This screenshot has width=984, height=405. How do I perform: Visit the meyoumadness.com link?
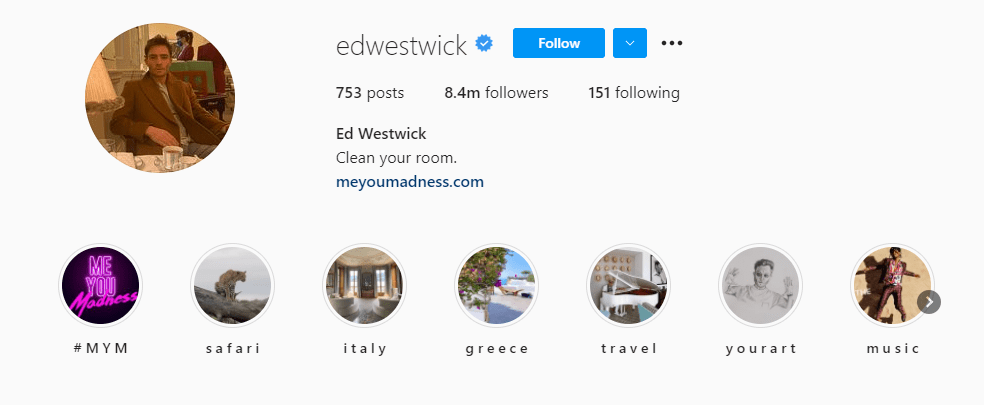(410, 183)
